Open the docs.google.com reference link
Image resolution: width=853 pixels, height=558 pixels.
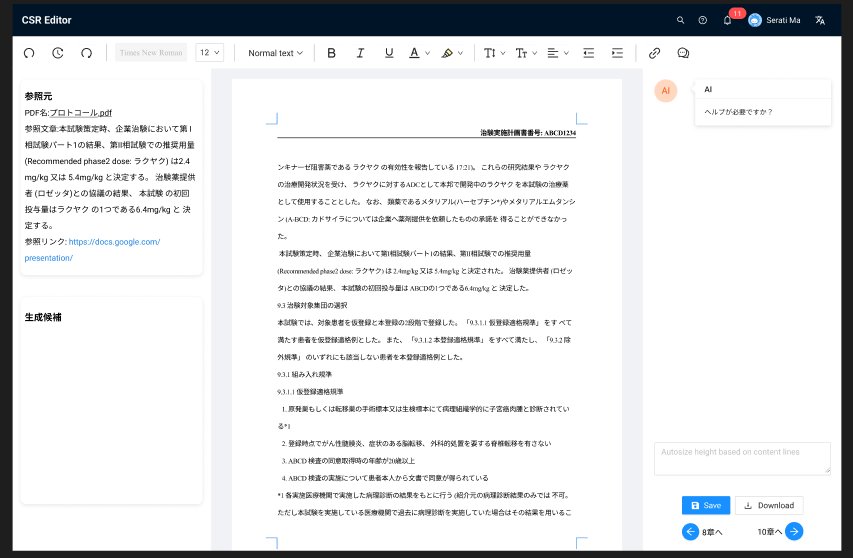[x=92, y=250]
